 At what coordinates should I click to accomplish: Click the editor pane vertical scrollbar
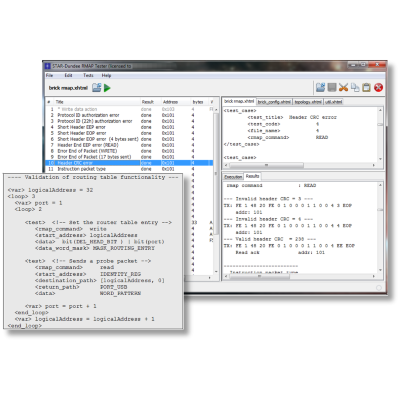click(380, 134)
